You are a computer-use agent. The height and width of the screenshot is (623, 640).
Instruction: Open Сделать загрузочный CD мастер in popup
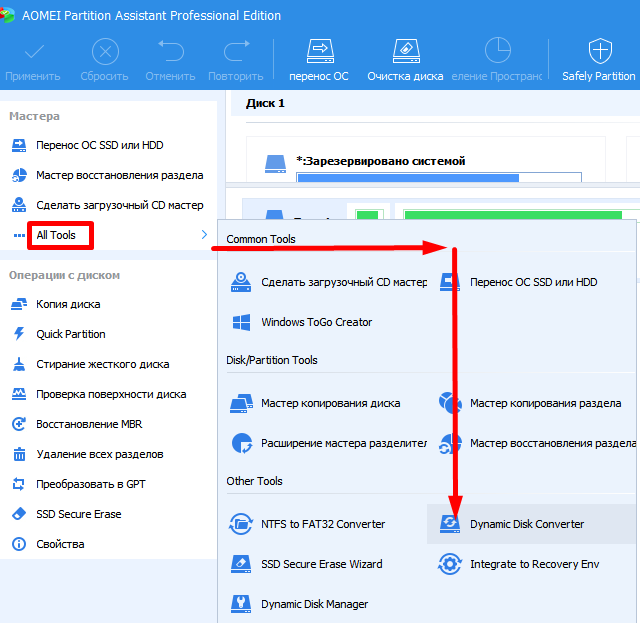coord(344,282)
